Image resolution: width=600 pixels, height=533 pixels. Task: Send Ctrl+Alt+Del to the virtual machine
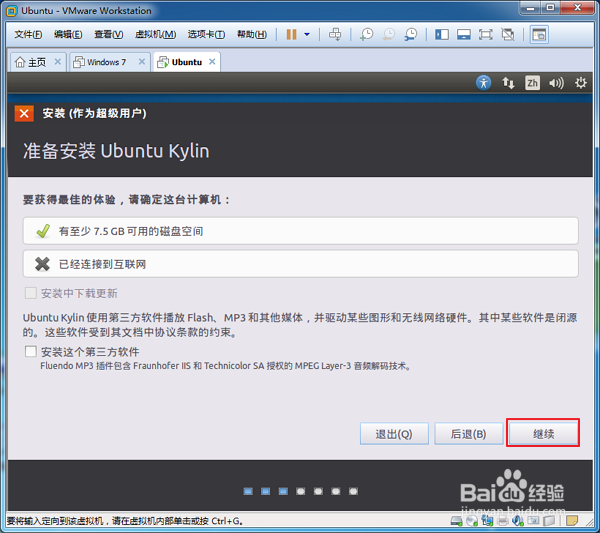[x=335, y=34]
